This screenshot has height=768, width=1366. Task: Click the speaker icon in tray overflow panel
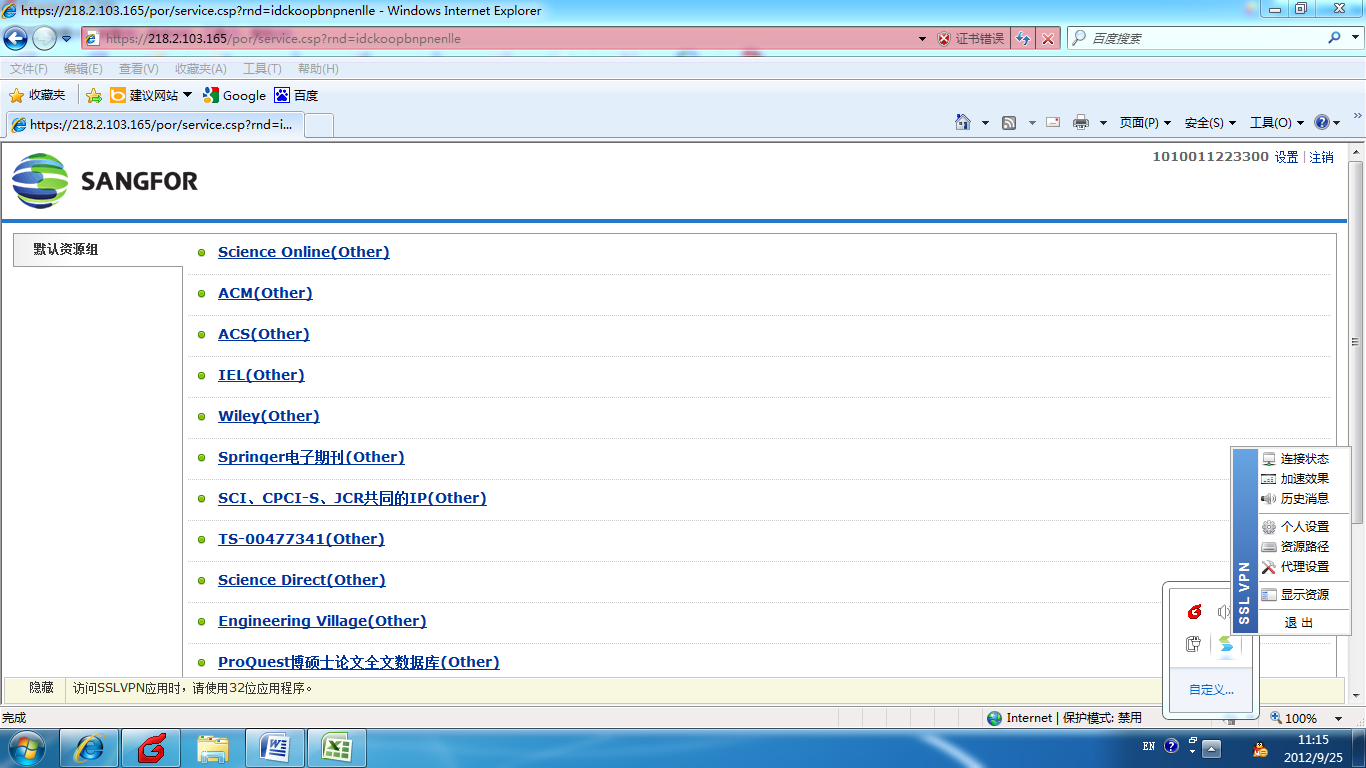pyautogui.click(x=1224, y=612)
